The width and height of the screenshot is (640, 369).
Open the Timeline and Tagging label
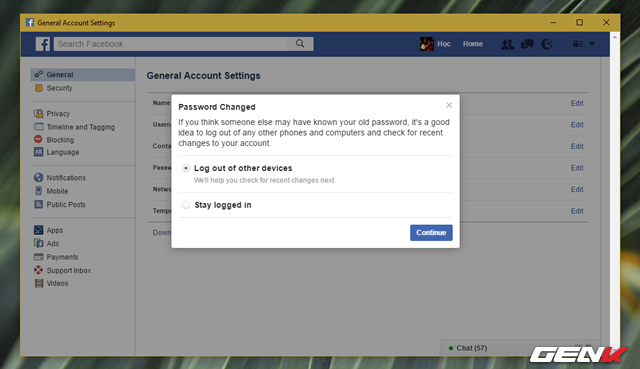coord(80,127)
